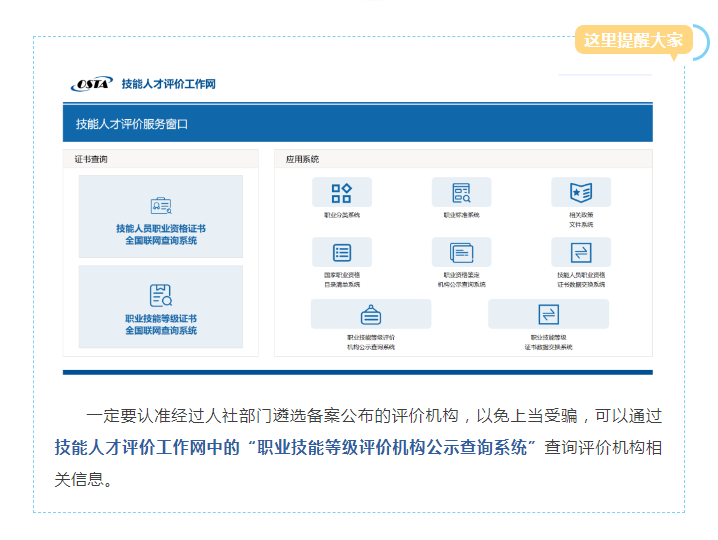Viewport: 718px width, 540px height.
Task: Click the 职业标准系统 text label
Action: [461, 215]
